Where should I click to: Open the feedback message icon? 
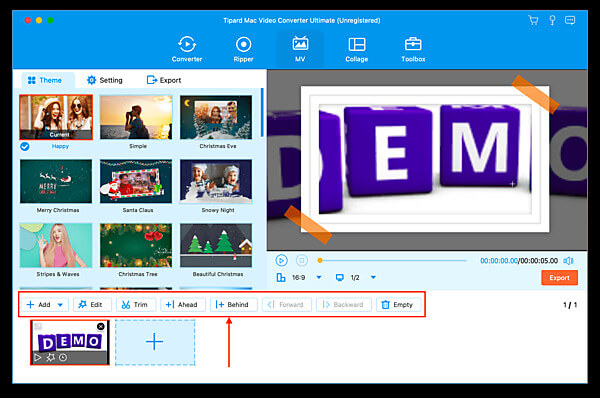[570, 20]
